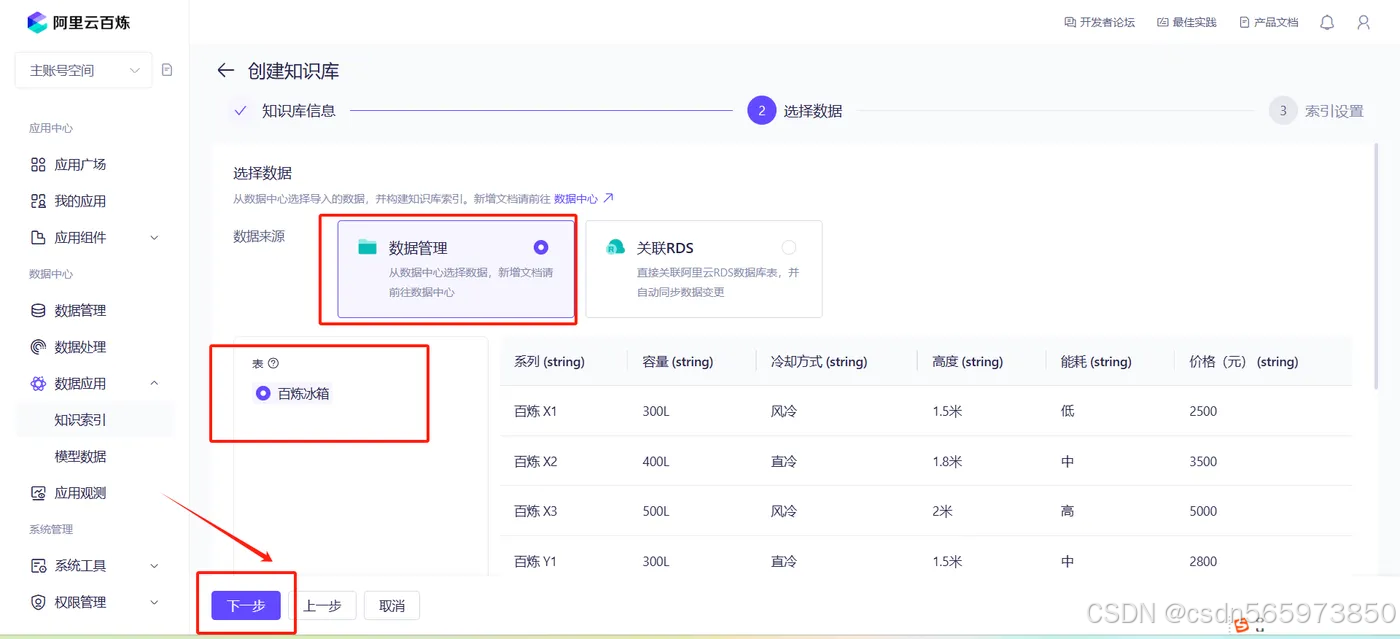
Task: Click the 百炼 X3 cell
Action: [x=535, y=511]
